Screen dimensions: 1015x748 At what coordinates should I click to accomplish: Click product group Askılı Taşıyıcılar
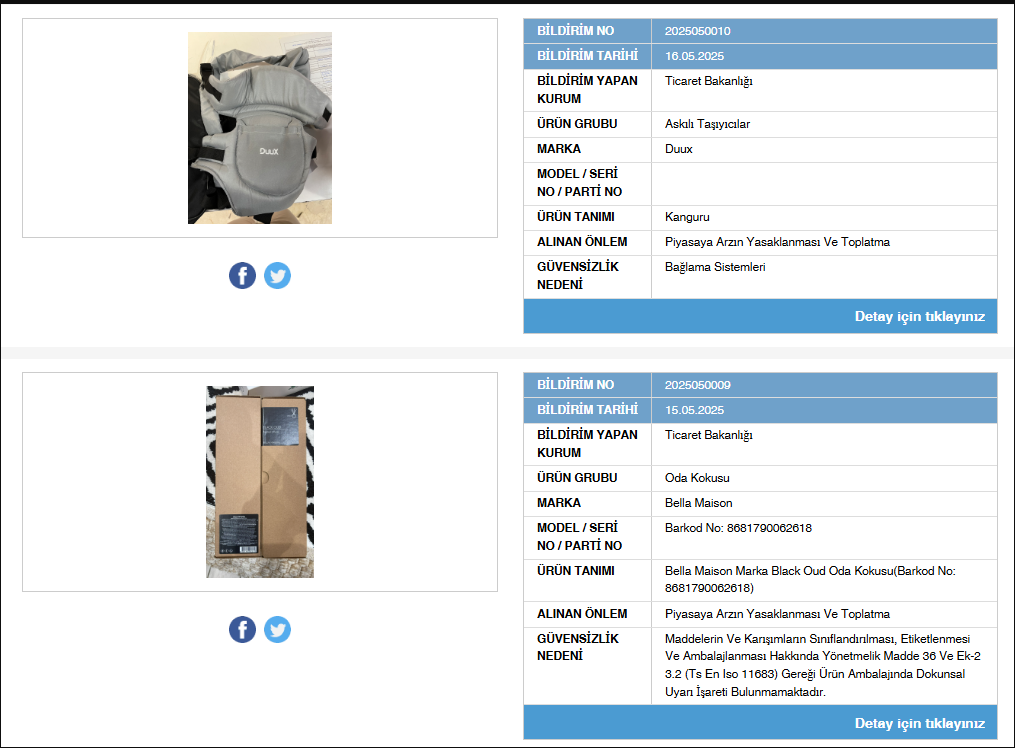click(707, 124)
